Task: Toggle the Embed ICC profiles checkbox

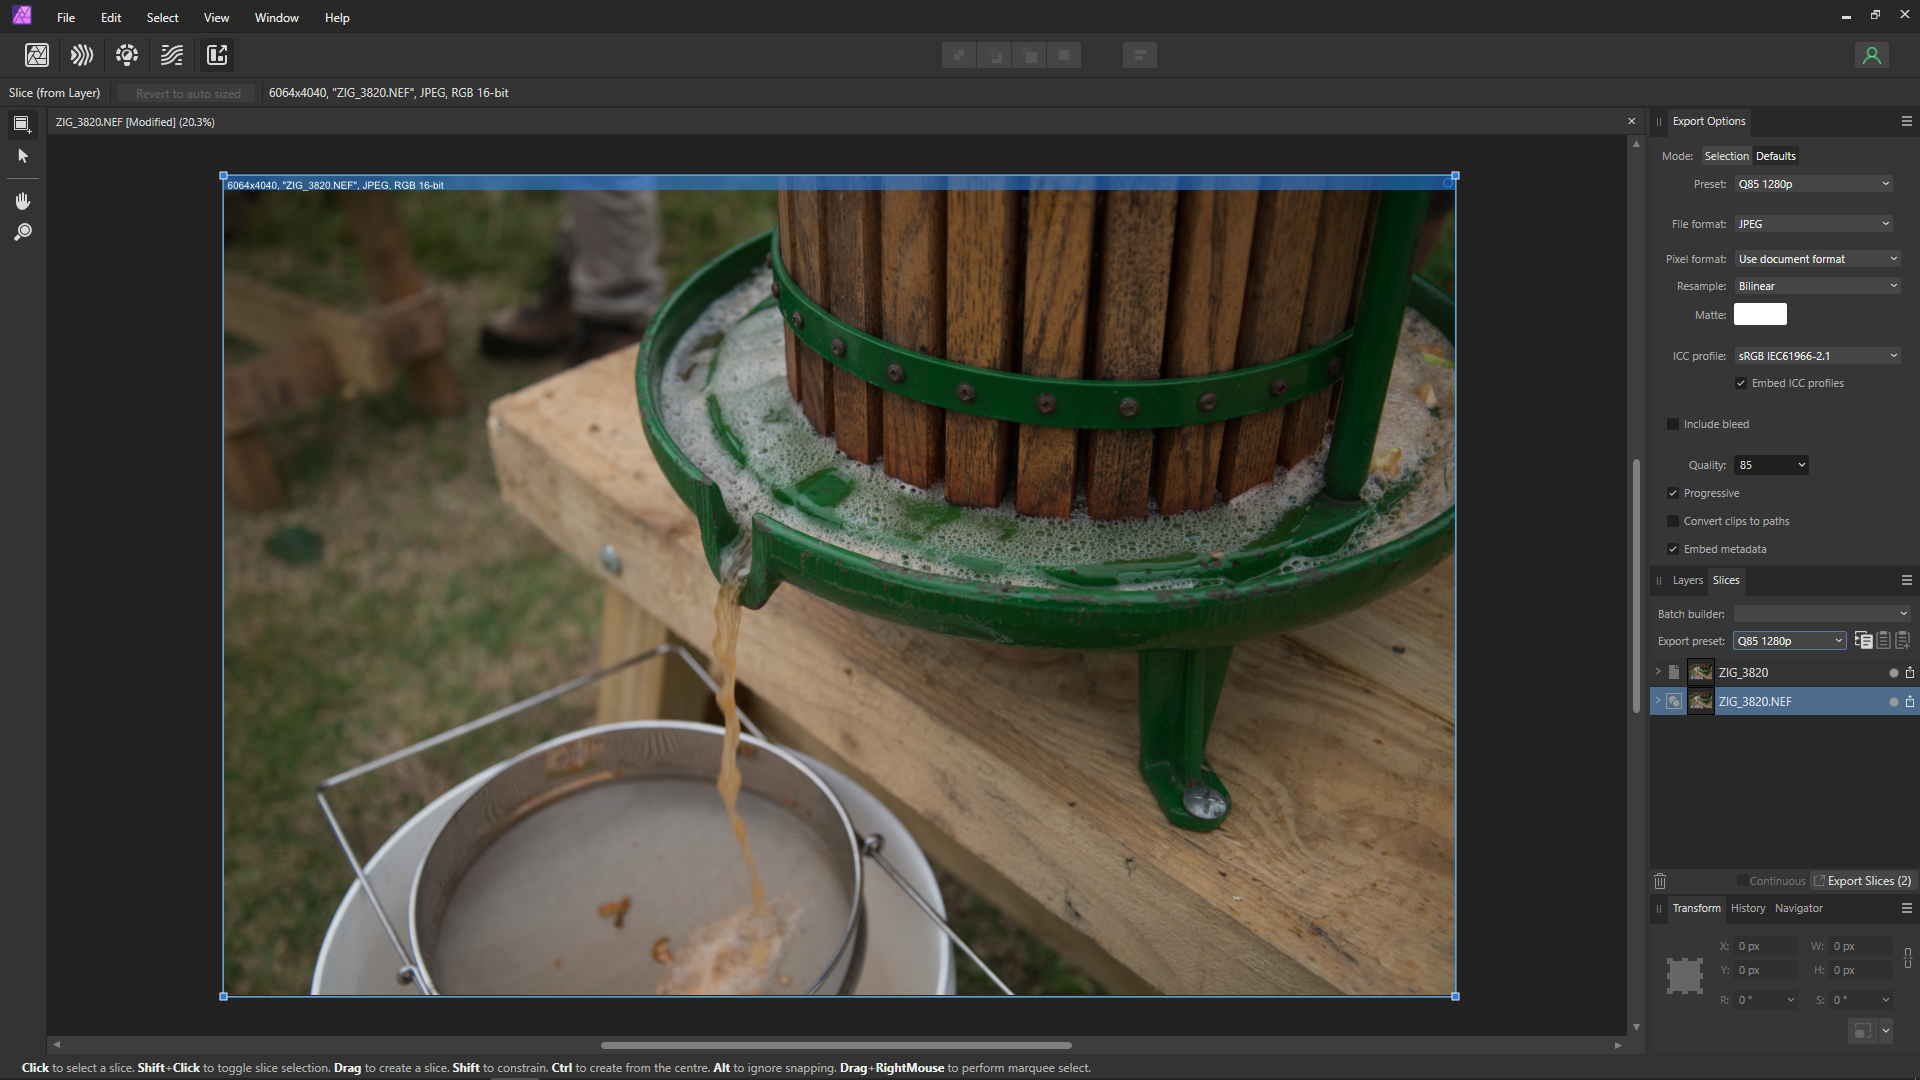Action: [1741, 383]
